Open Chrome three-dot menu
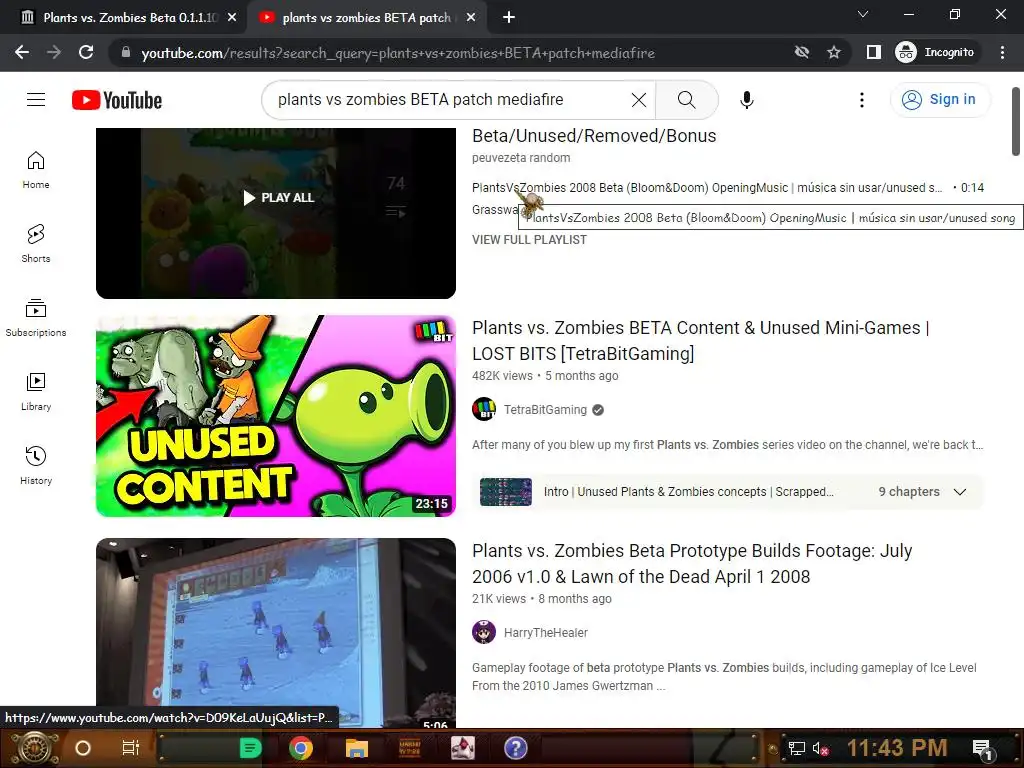Image resolution: width=1024 pixels, height=768 pixels. coord(1002,52)
